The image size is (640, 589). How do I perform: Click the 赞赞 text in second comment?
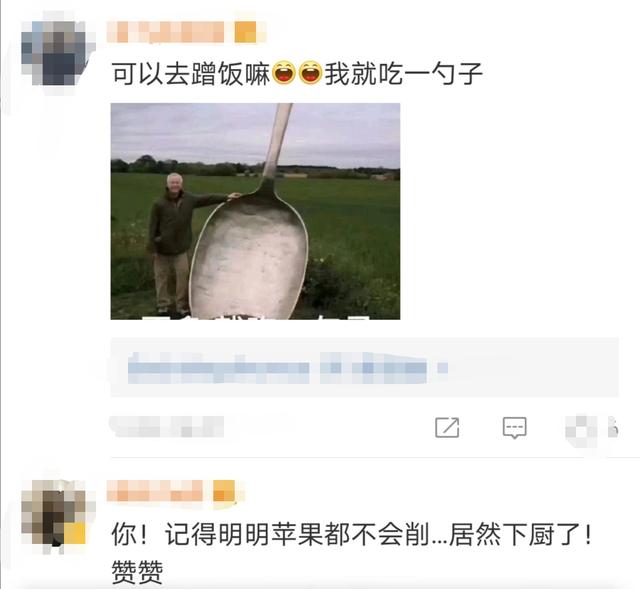[x=137, y=572]
